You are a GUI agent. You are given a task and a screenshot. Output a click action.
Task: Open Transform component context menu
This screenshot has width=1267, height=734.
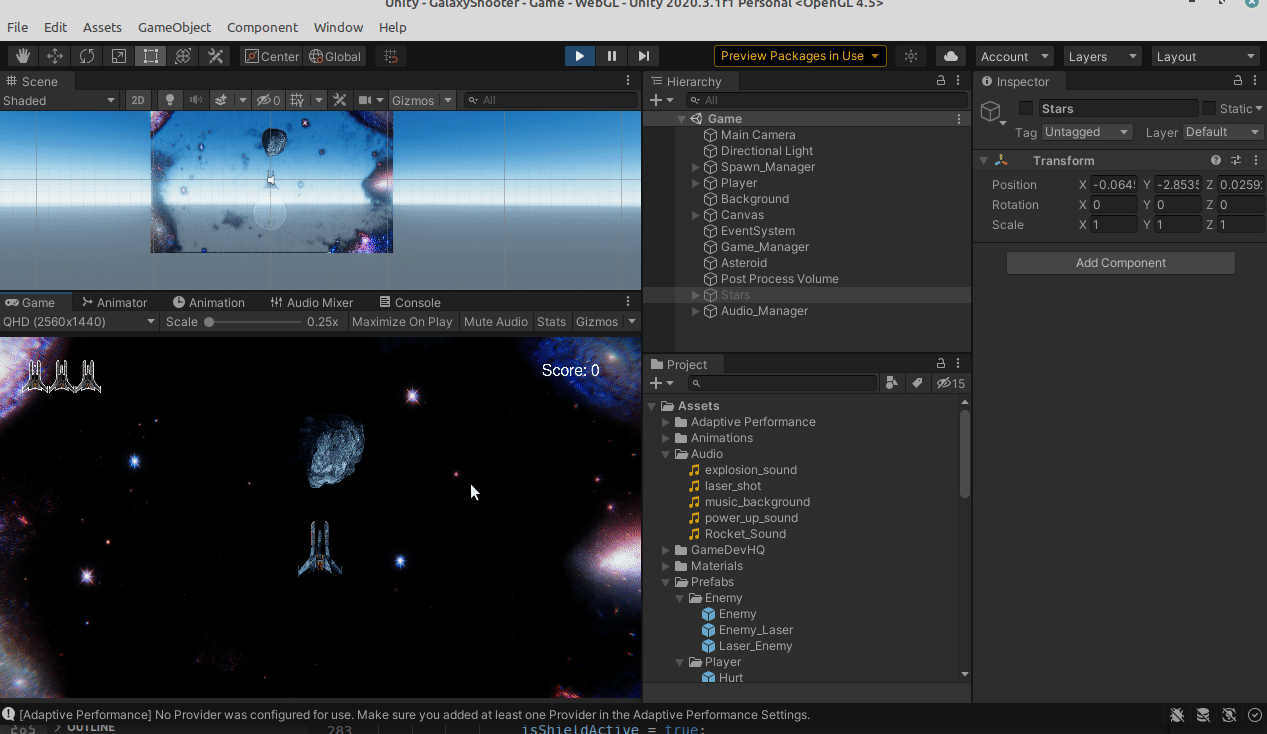pyautogui.click(x=1256, y=160)
